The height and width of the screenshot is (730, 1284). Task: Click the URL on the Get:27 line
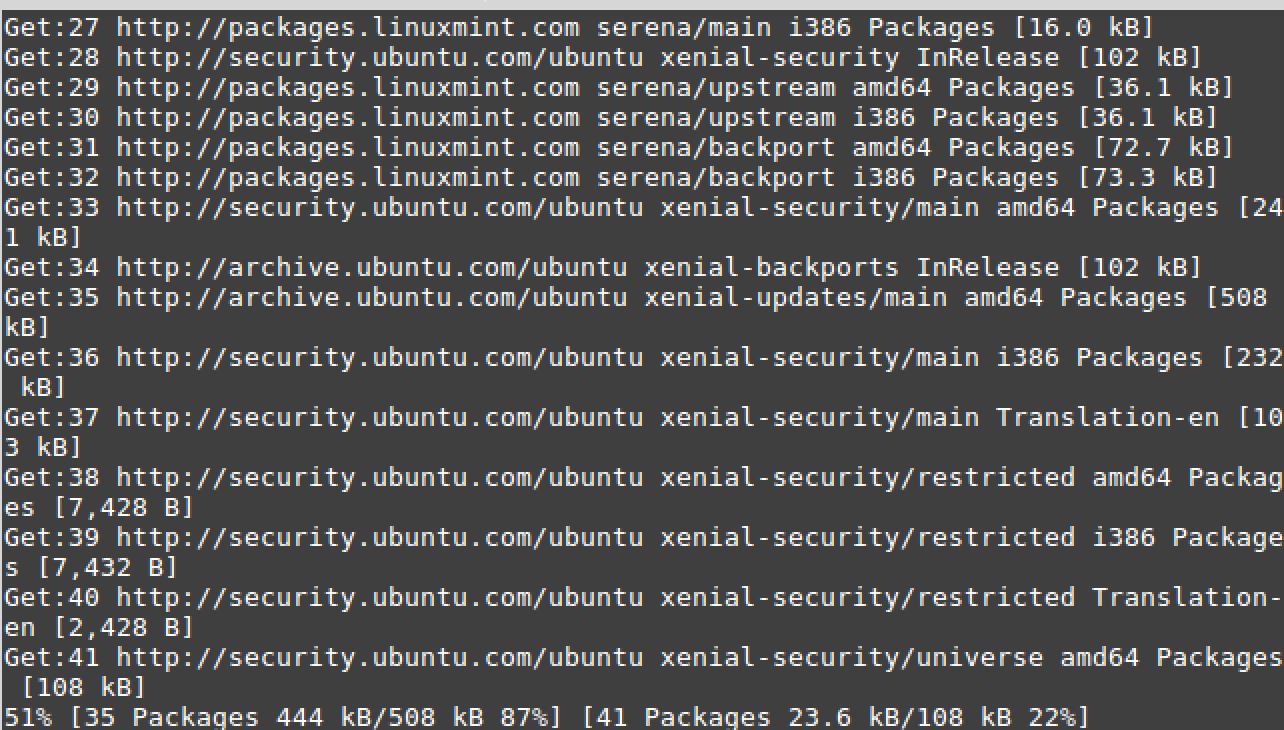pos(348,28)
